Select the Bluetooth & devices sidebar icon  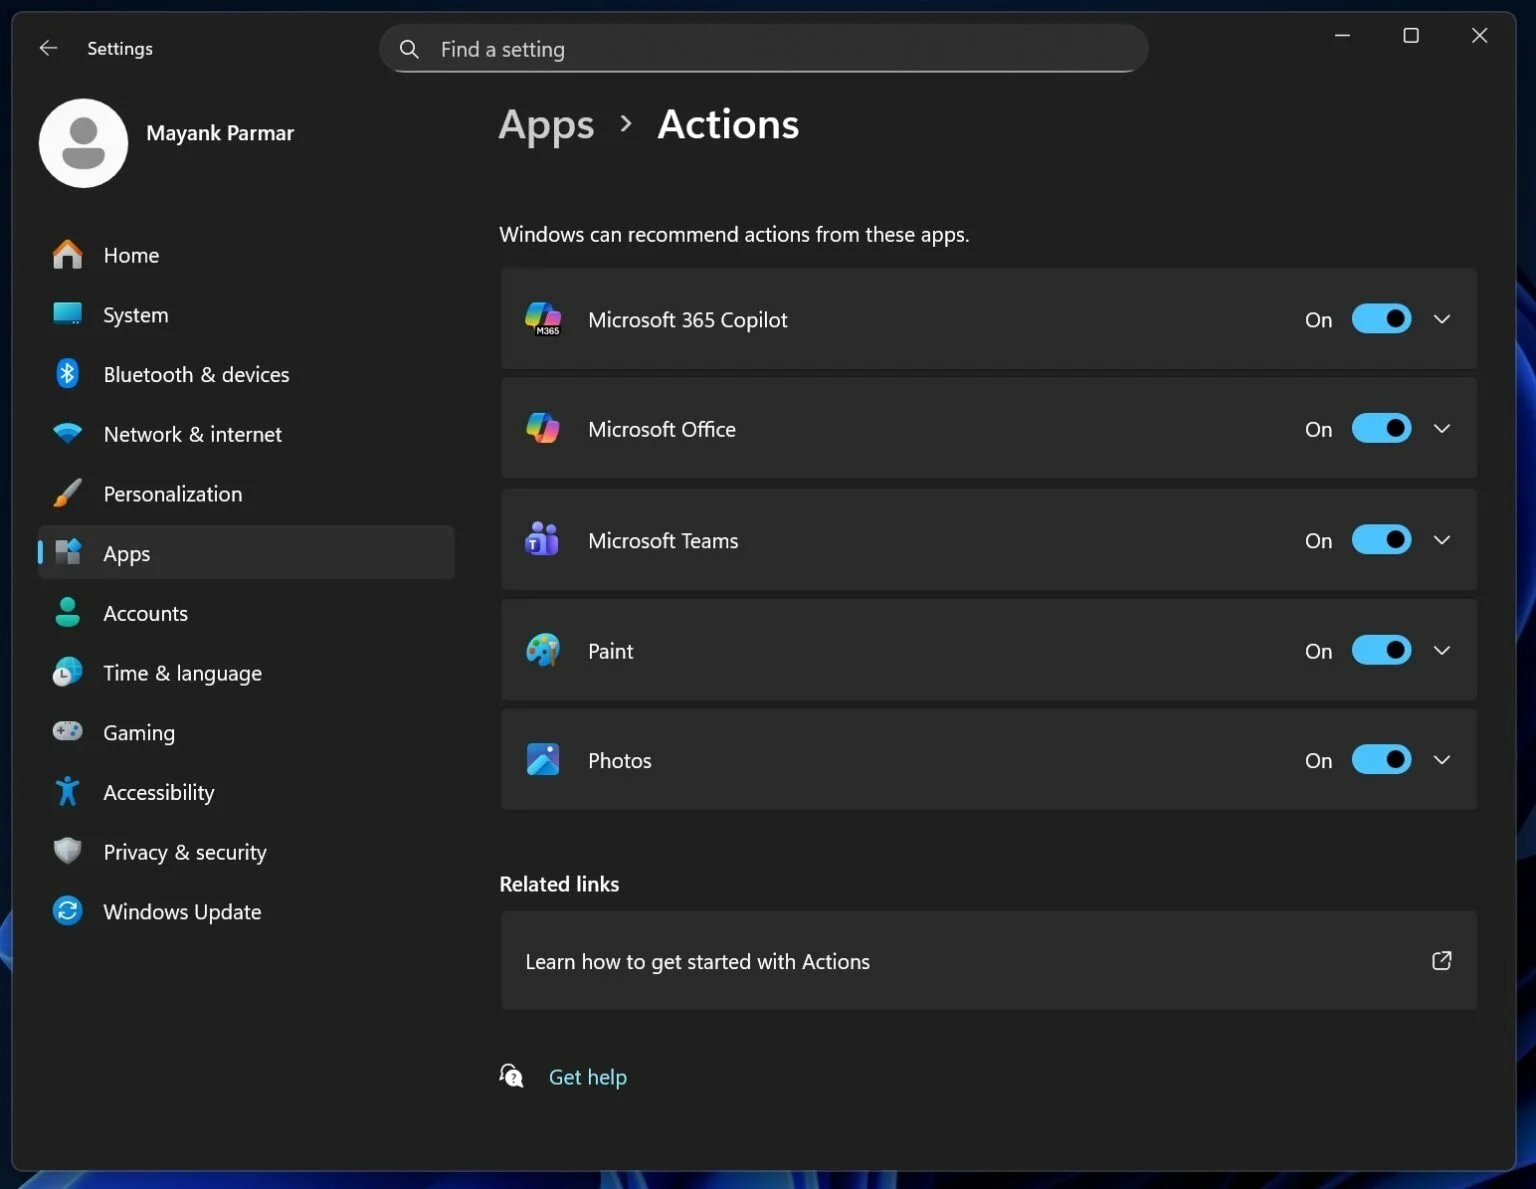click(x=67, y=373)
